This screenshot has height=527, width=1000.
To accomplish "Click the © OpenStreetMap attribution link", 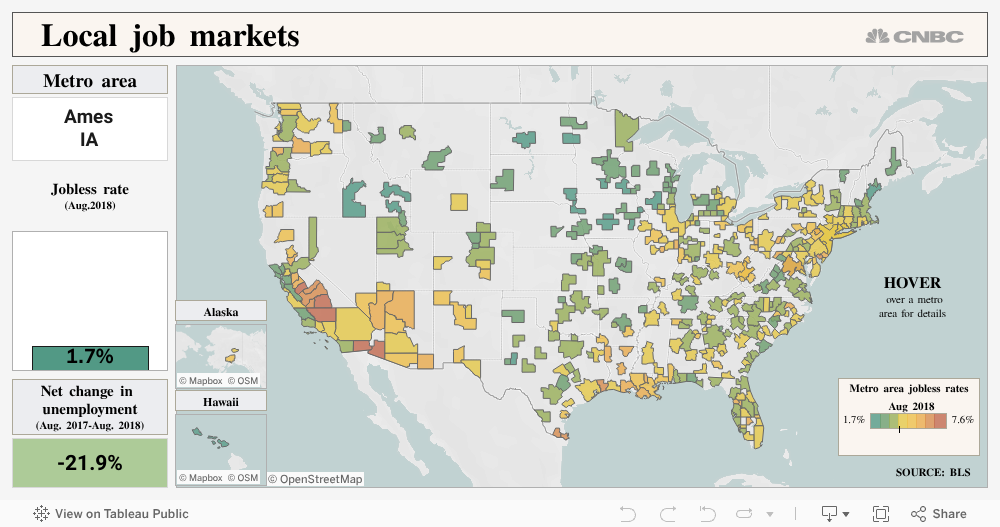I will [x=315, y=479].
